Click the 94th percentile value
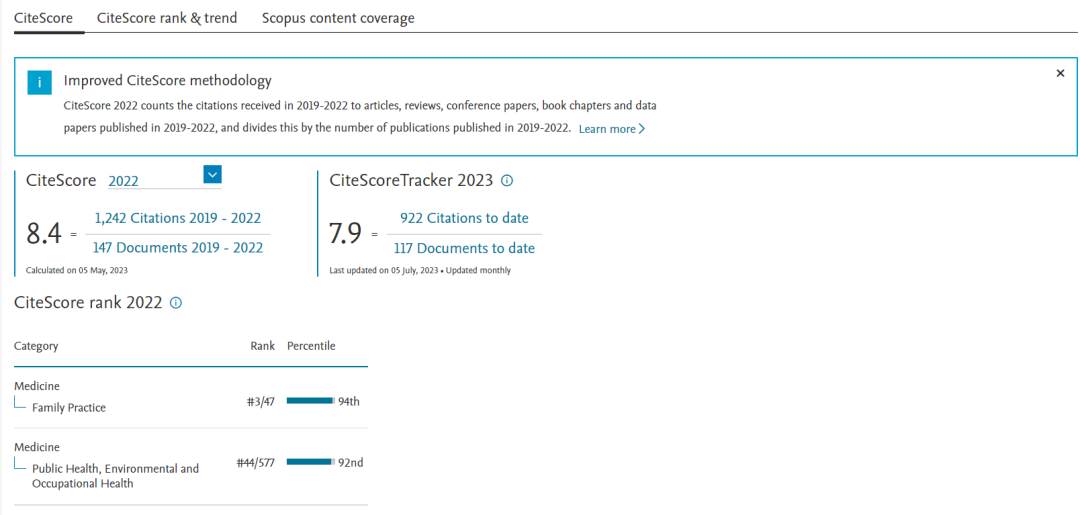This screenshot has width=1080, height=515. 349,401
